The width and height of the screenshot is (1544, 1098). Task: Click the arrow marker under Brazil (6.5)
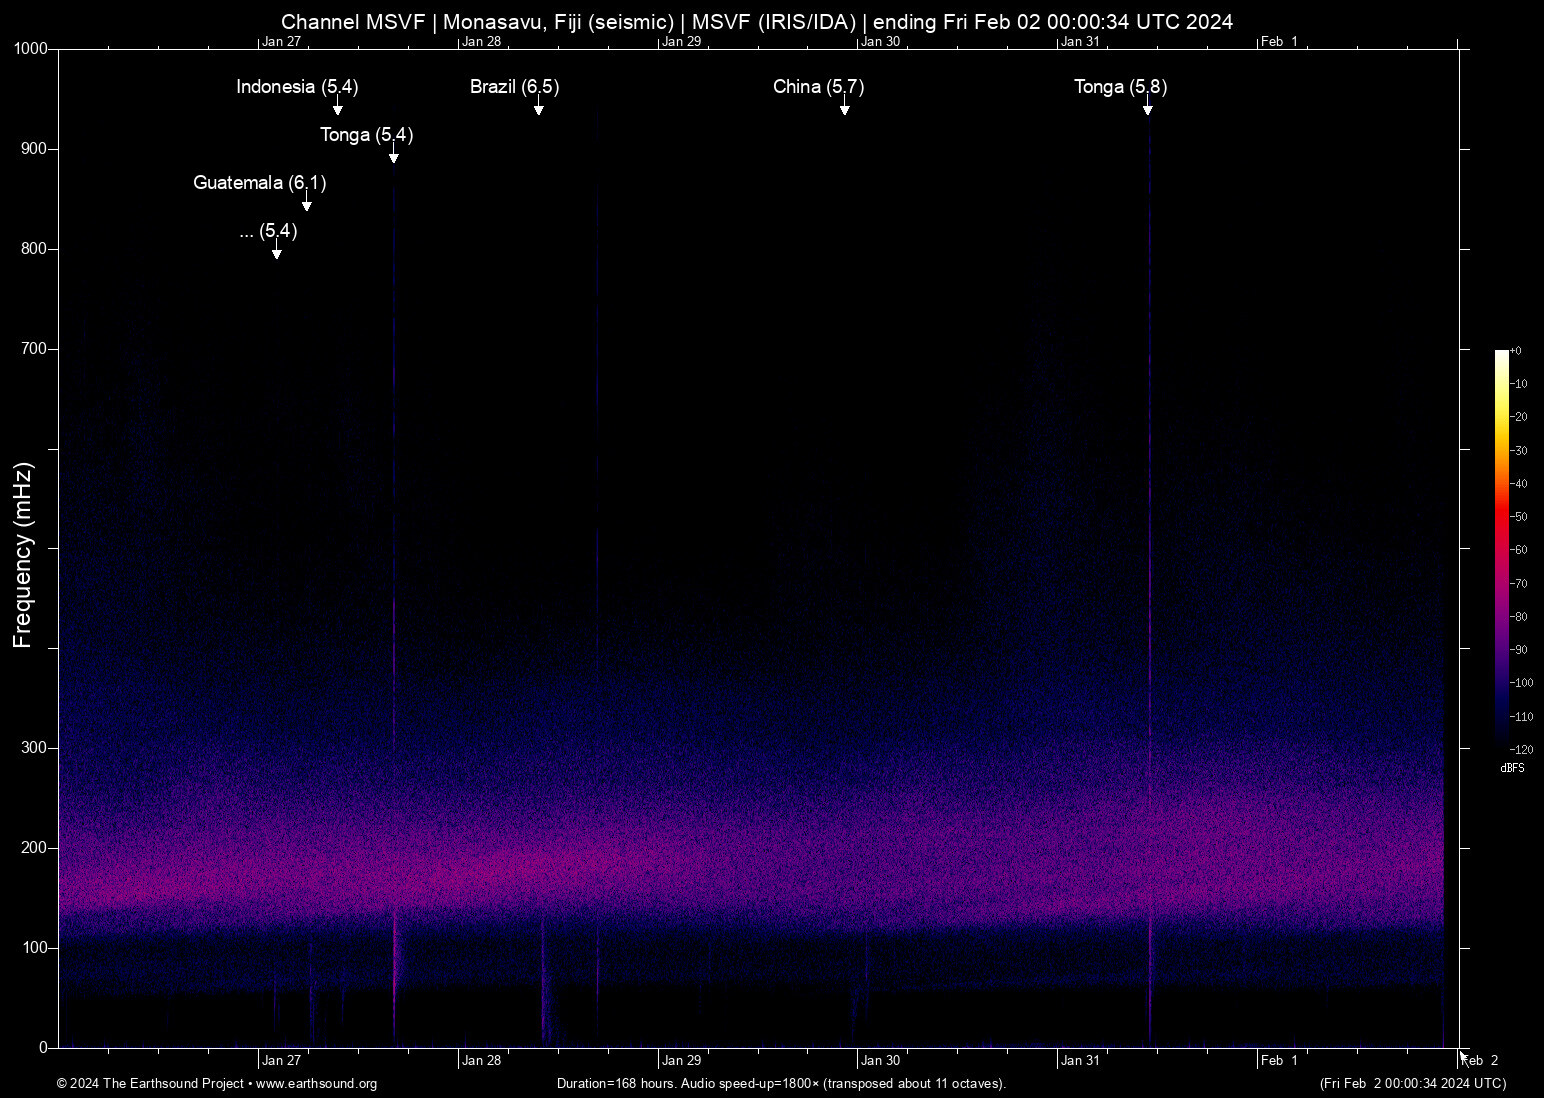[539, 107]
